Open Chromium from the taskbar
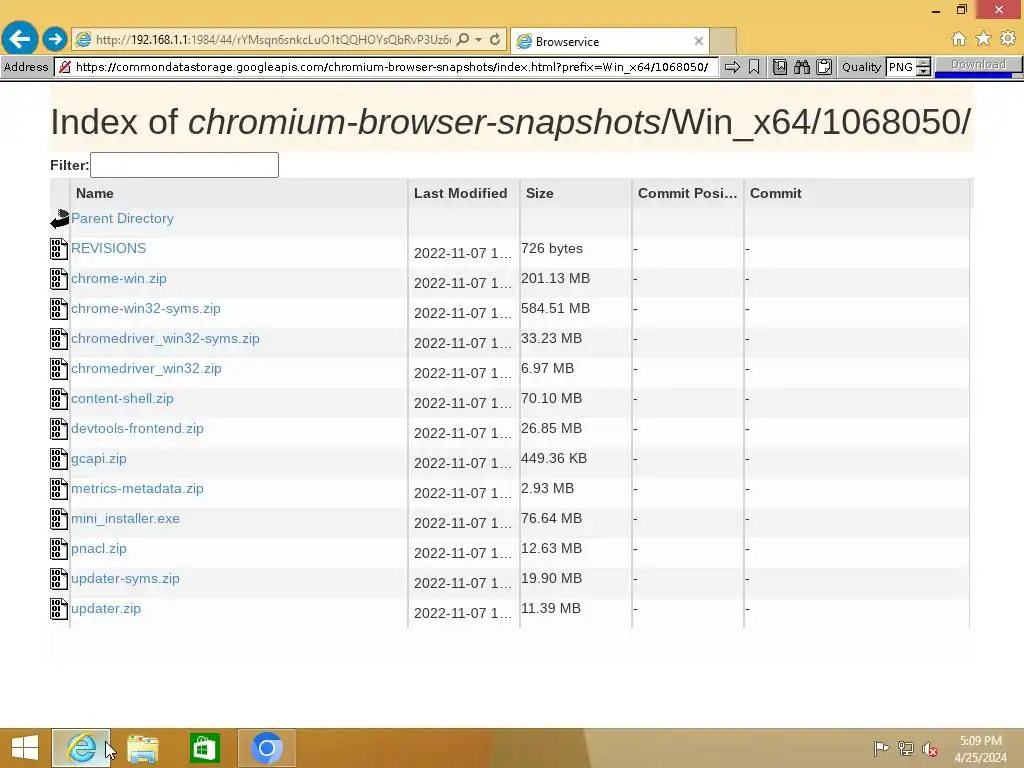Screen dimensions: 1024x768 coord(266,748)
